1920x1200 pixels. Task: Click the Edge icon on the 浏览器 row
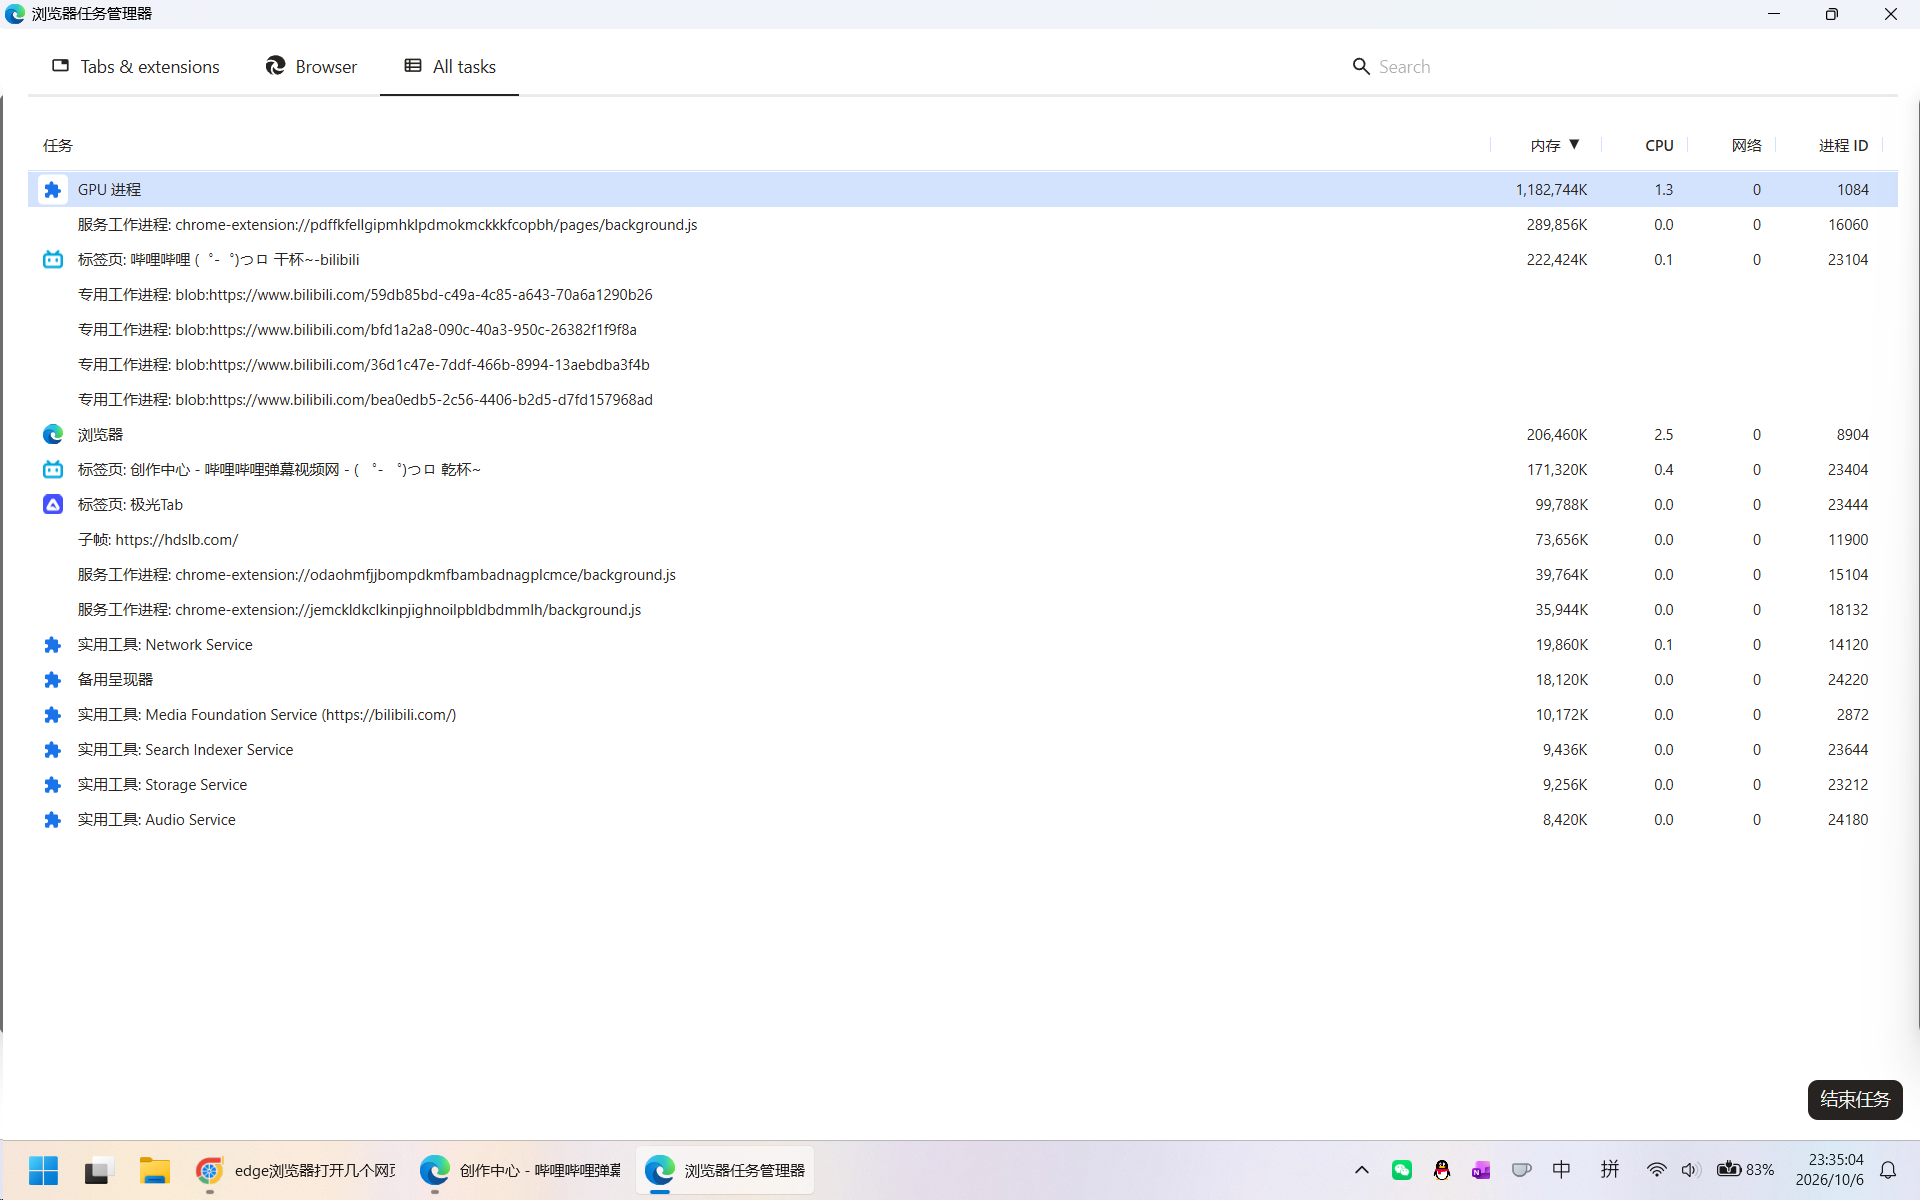tap(53, 435)
